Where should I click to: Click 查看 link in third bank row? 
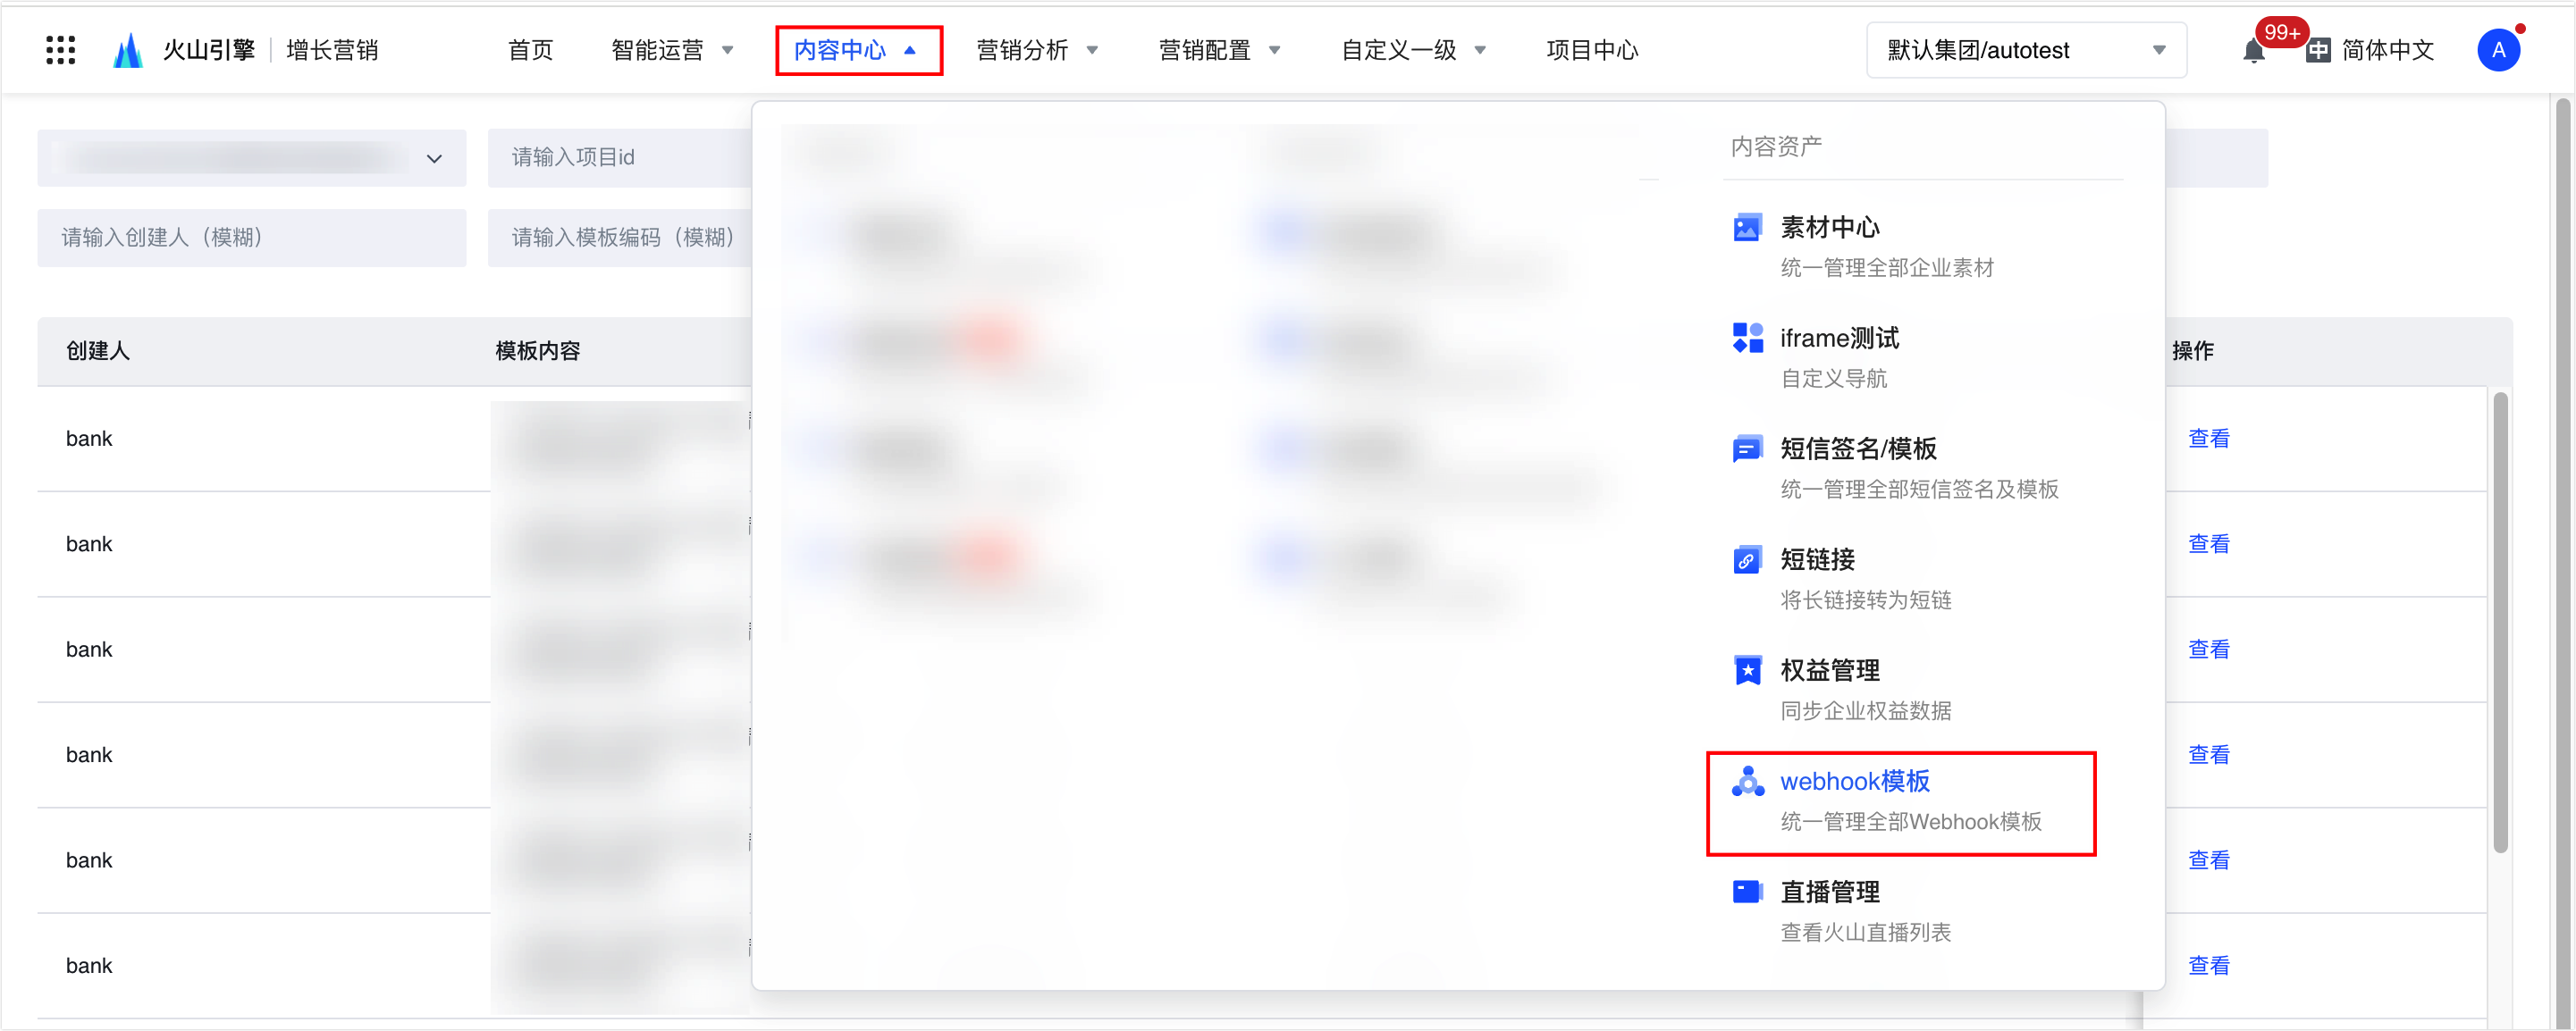pyautogui.click(x=2208, y=650)
